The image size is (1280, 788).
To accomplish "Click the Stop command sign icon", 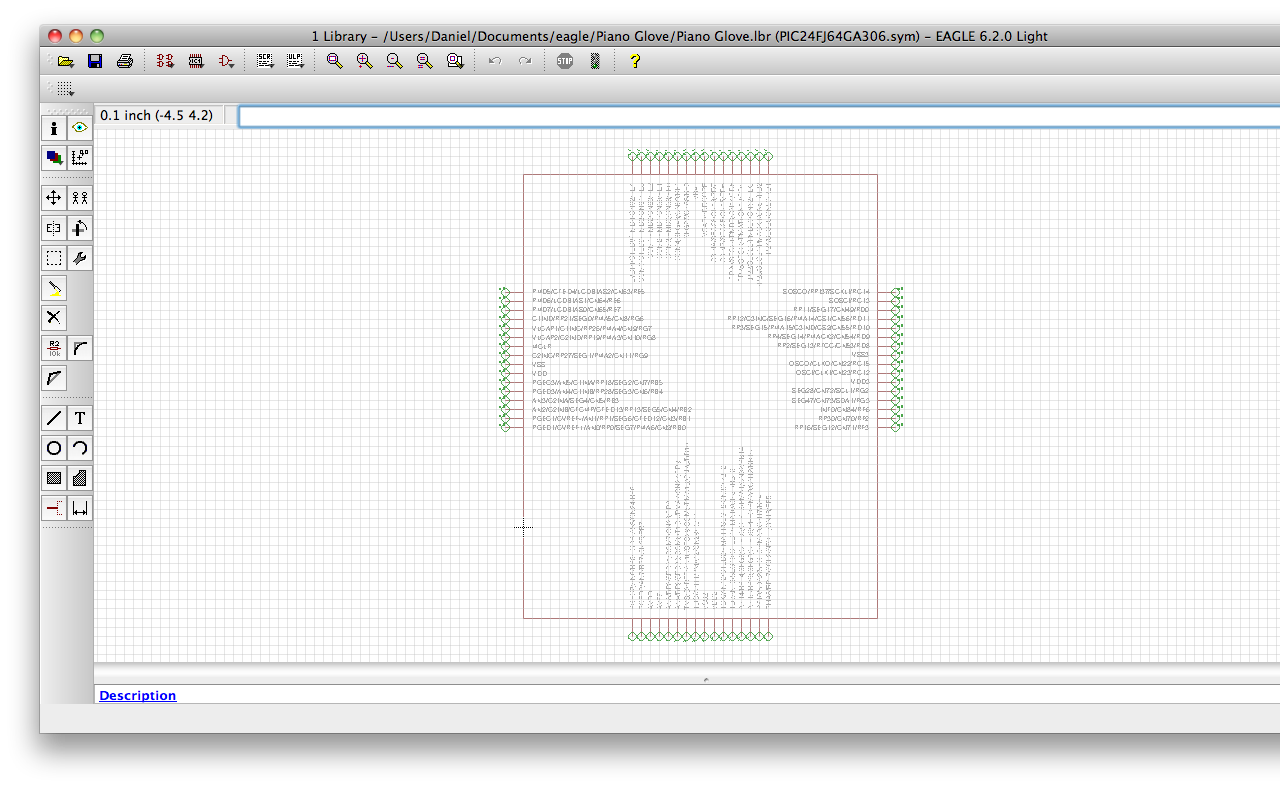I will [565, 61].
